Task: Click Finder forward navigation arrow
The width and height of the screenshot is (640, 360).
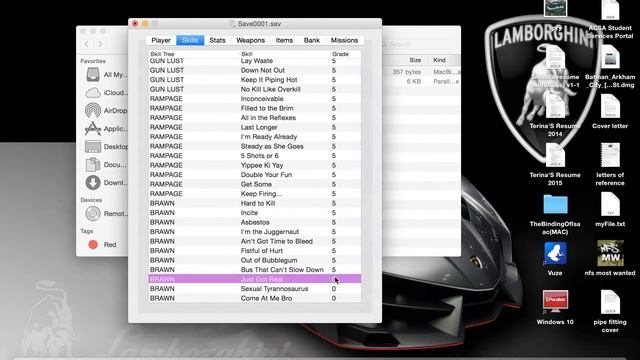Action: pyautogui.click(x=100, y=44)
